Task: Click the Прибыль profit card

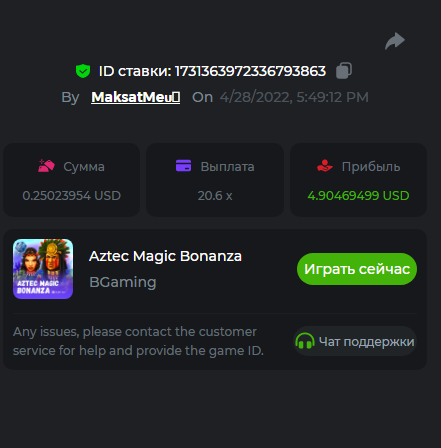Action: pos(358,180)
